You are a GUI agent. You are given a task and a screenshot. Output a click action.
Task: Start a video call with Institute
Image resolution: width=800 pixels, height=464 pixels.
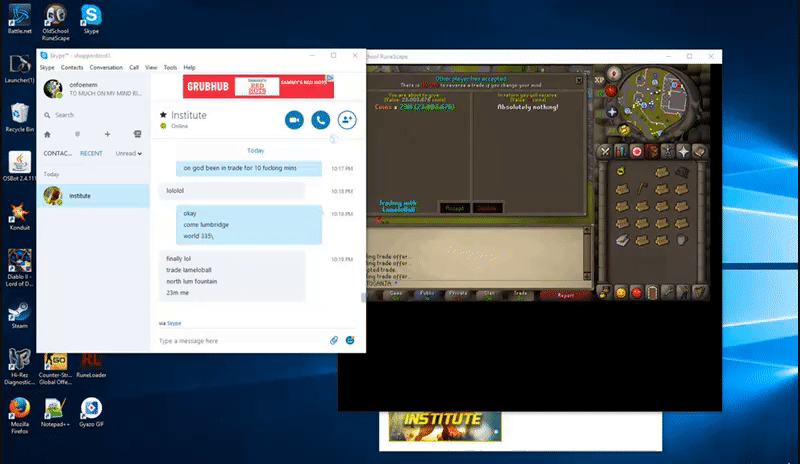(x=294, y=120)
